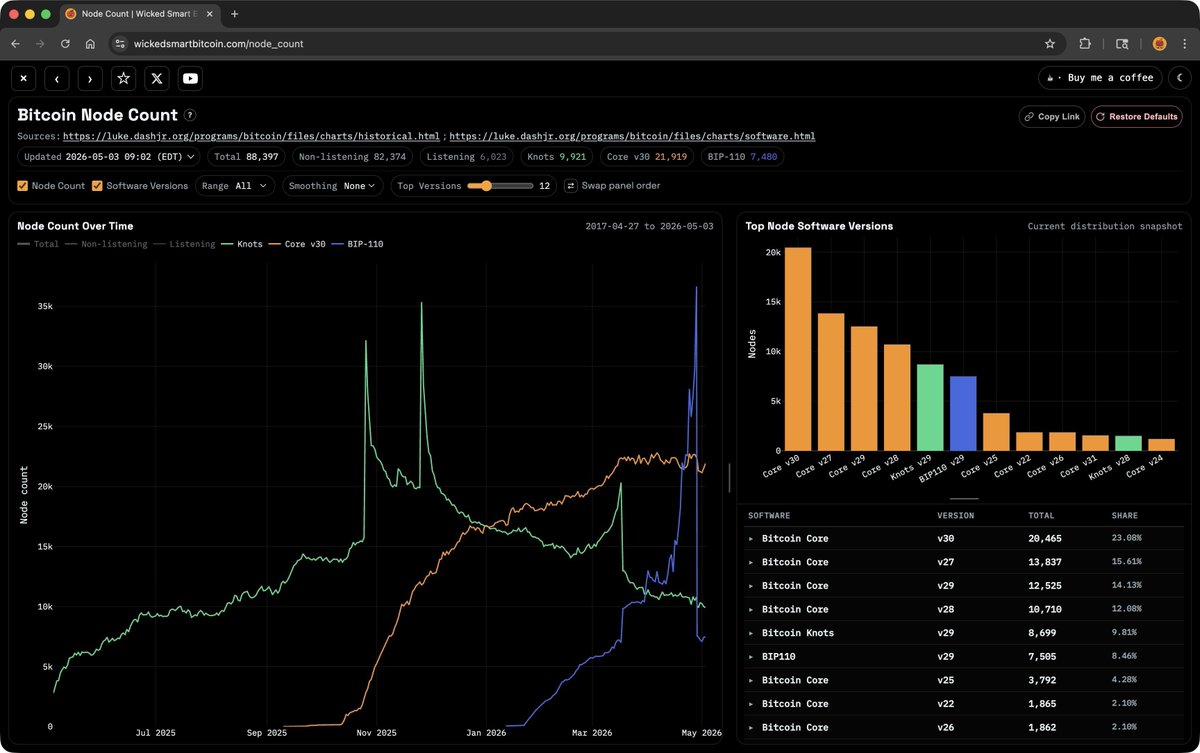Open a new browser tab with plus
Viewport: 1200px width, 753px height.
(x=235, y=15)
